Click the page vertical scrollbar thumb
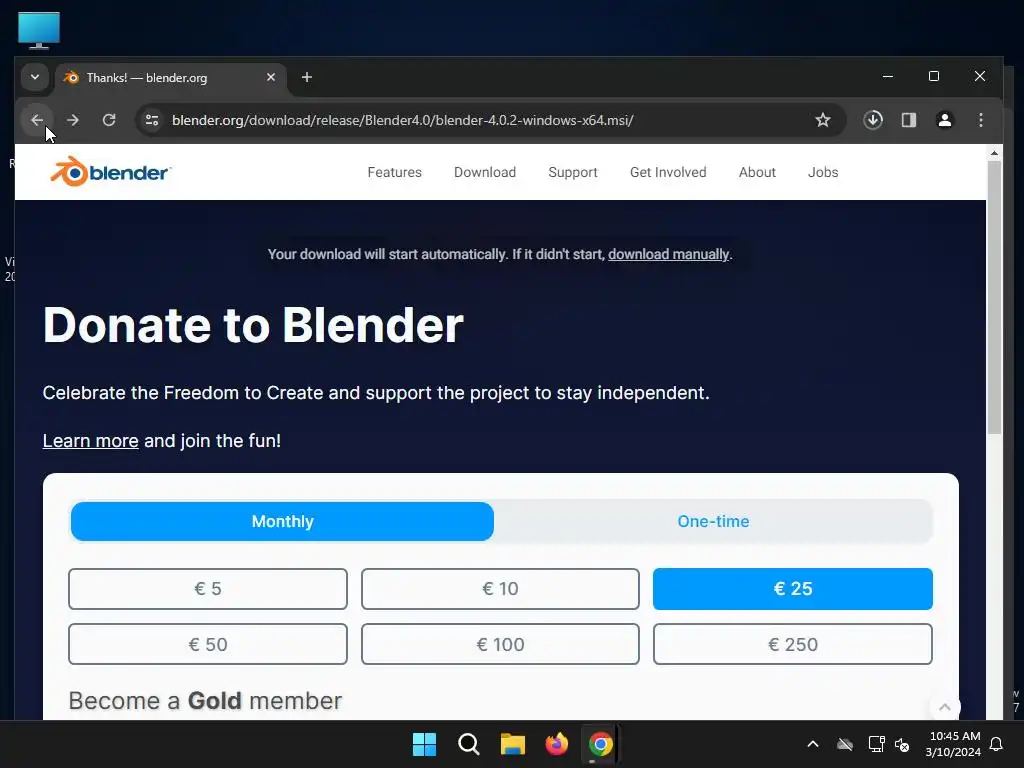This screenshot has height=768, width=1024. [994, 298]
